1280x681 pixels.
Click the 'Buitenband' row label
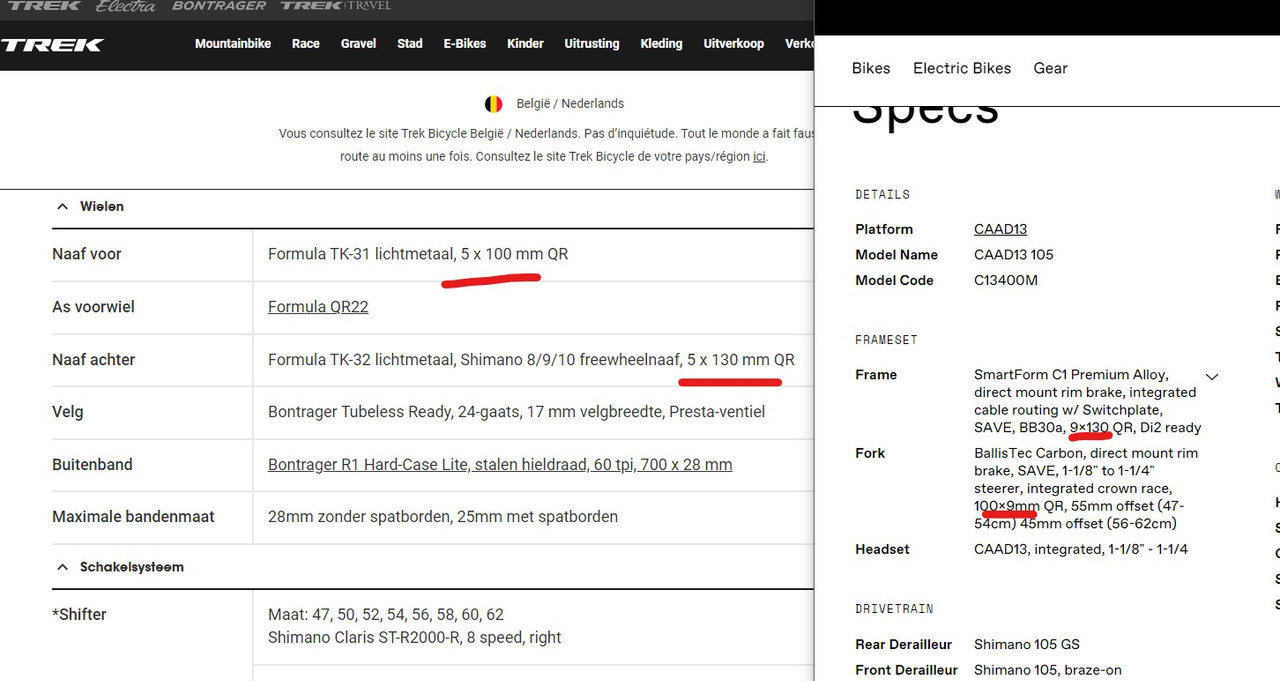[92, 465]
